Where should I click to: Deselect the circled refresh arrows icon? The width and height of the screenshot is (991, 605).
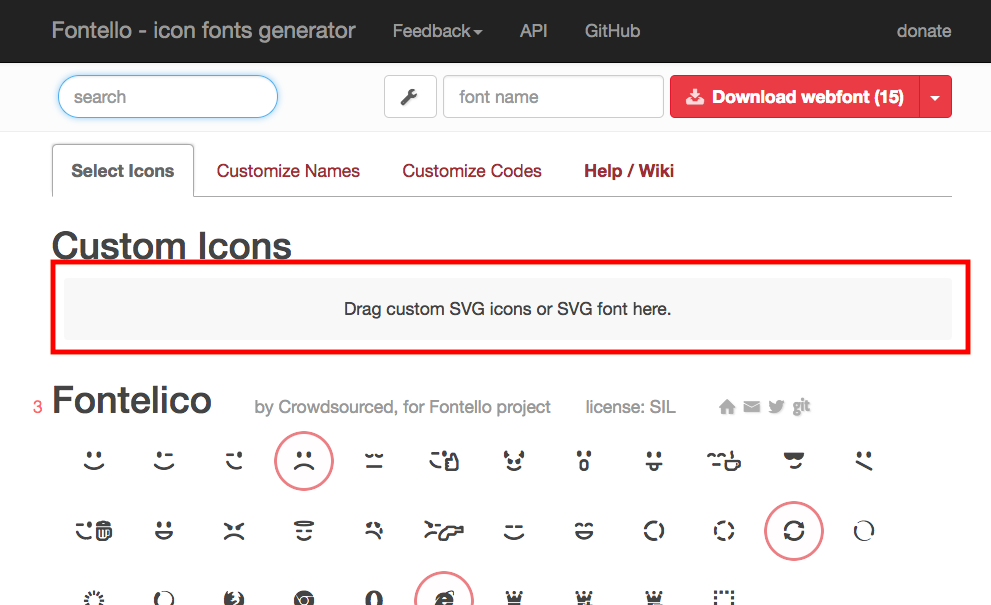pyautogui.click(x=794, y=530)
